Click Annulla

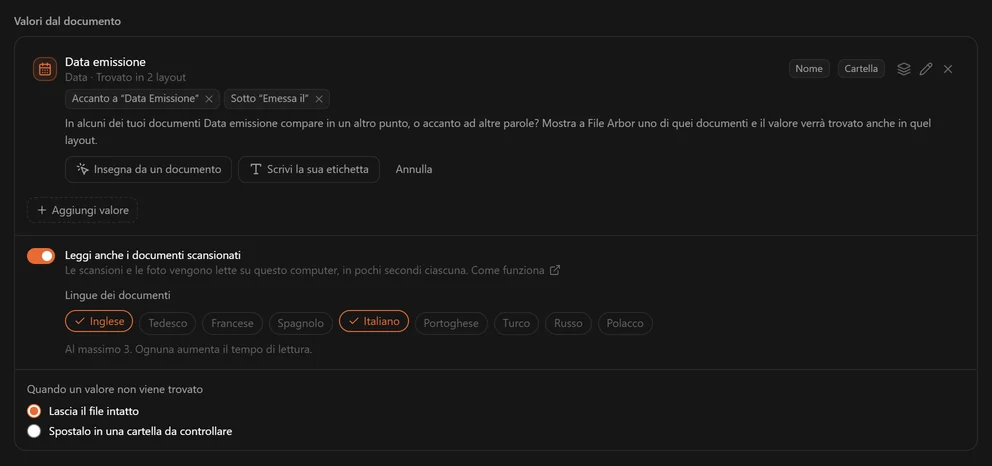pyautogui.click(x=414, y=169)
